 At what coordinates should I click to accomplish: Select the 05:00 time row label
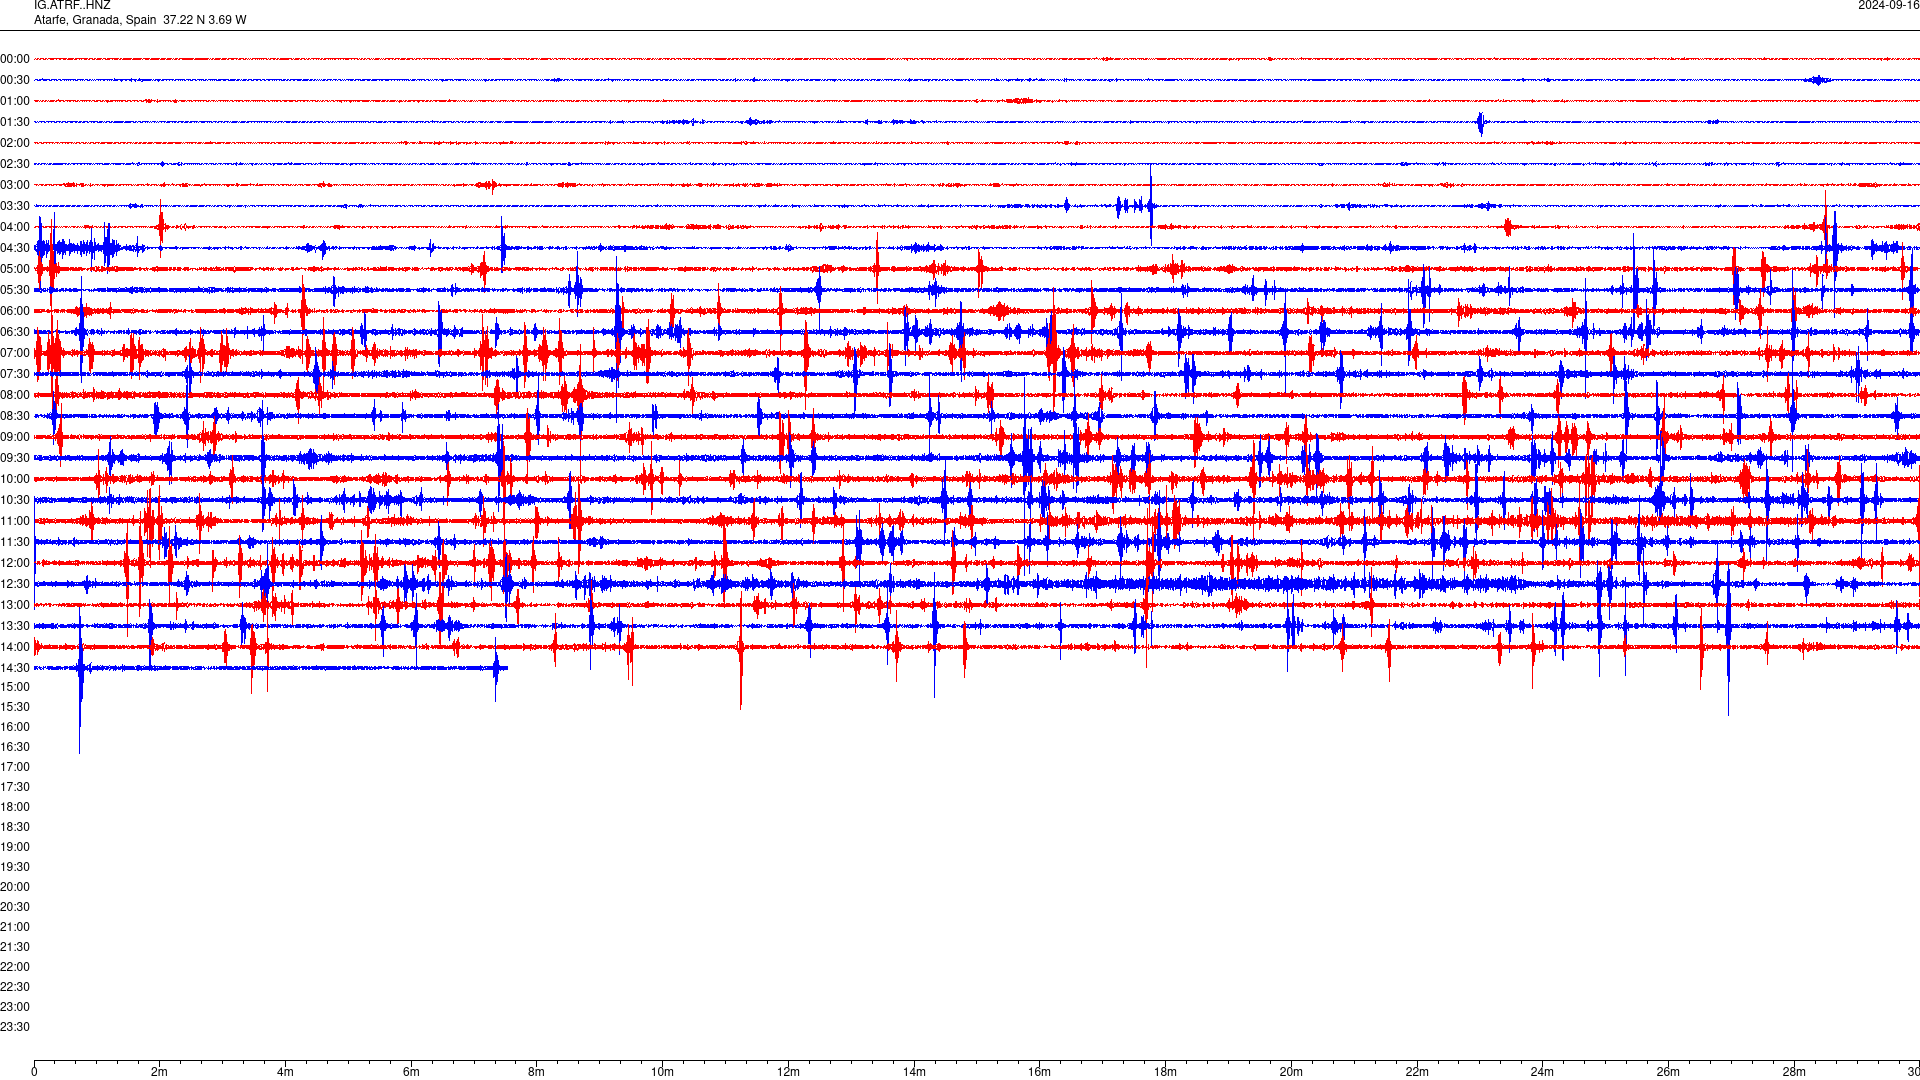coord(15,269)
